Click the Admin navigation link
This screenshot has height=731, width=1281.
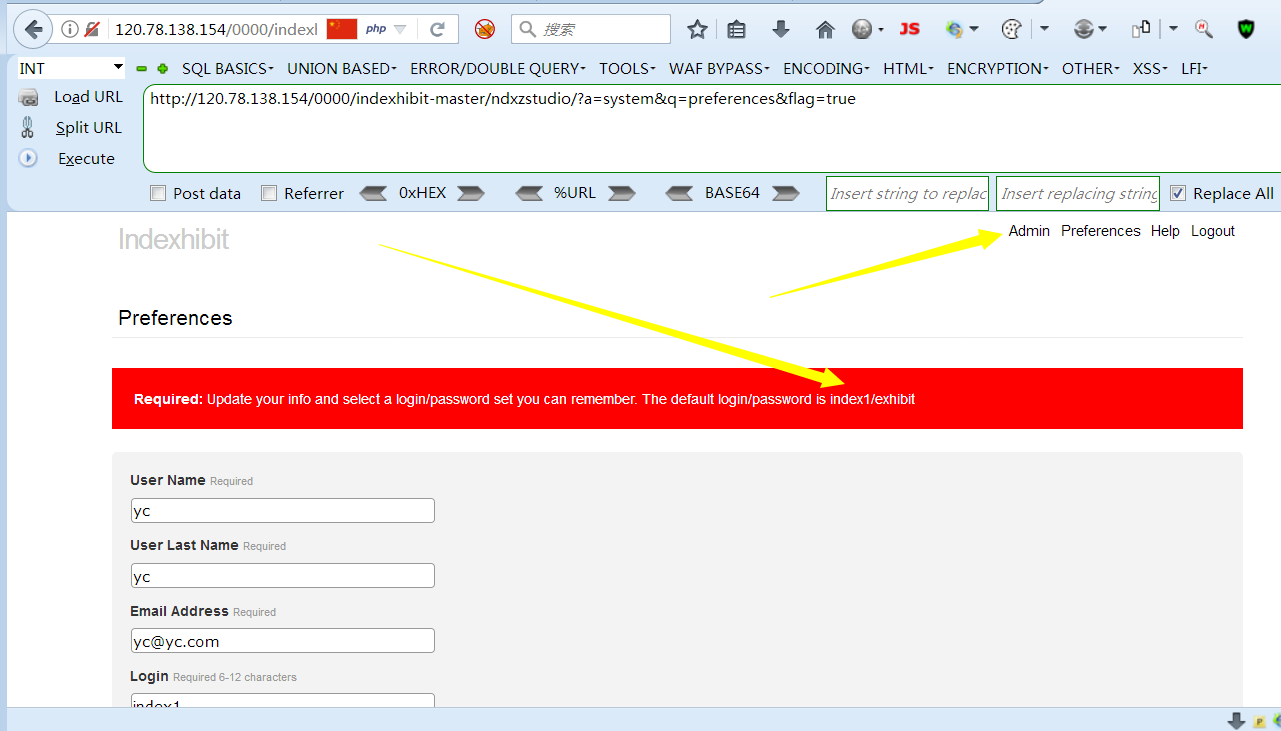(1029, 231)
